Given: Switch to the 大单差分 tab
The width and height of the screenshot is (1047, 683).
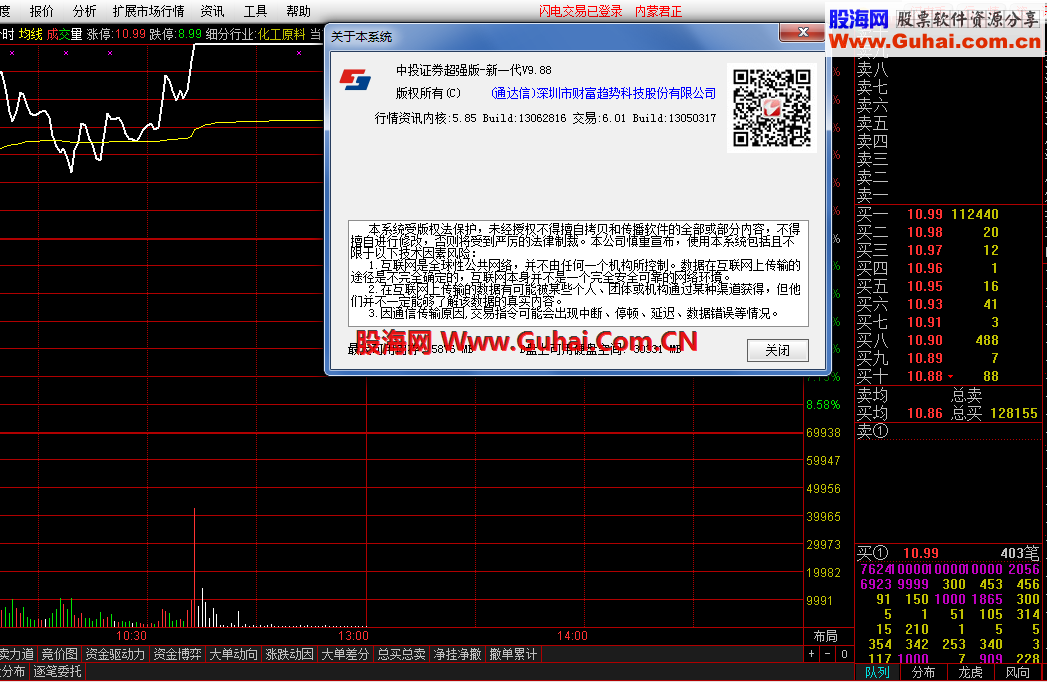Looking at the screenshot, I should (x=345, y=654).
